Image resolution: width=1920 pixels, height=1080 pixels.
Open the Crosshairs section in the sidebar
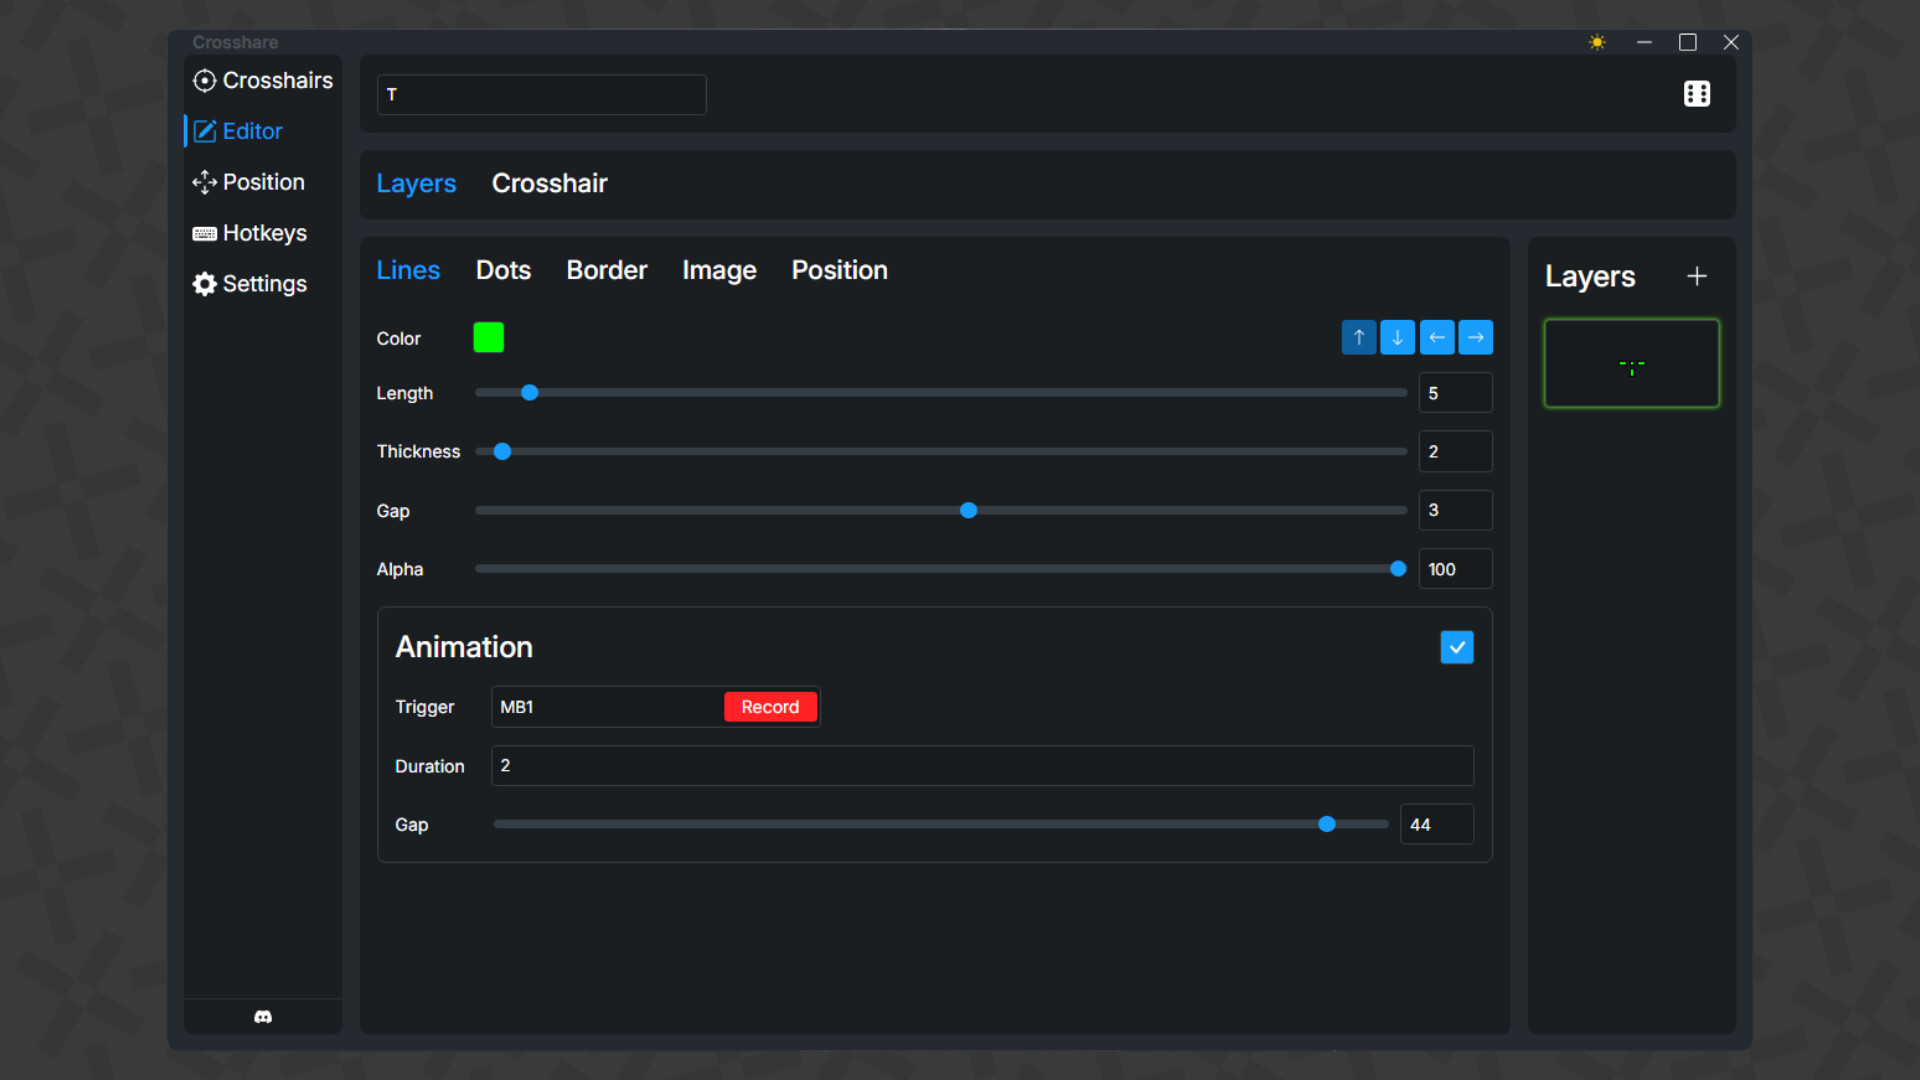pos(262,80)
